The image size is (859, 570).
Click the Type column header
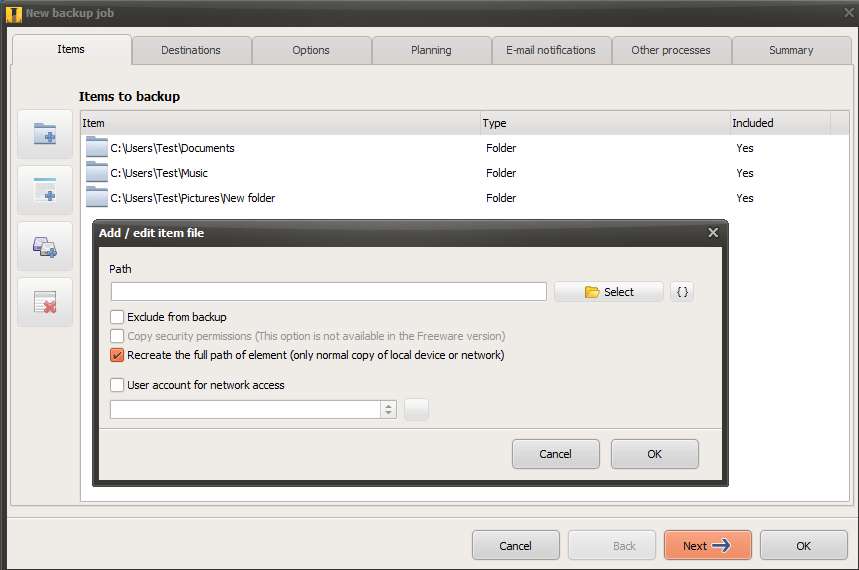(605, 123)
